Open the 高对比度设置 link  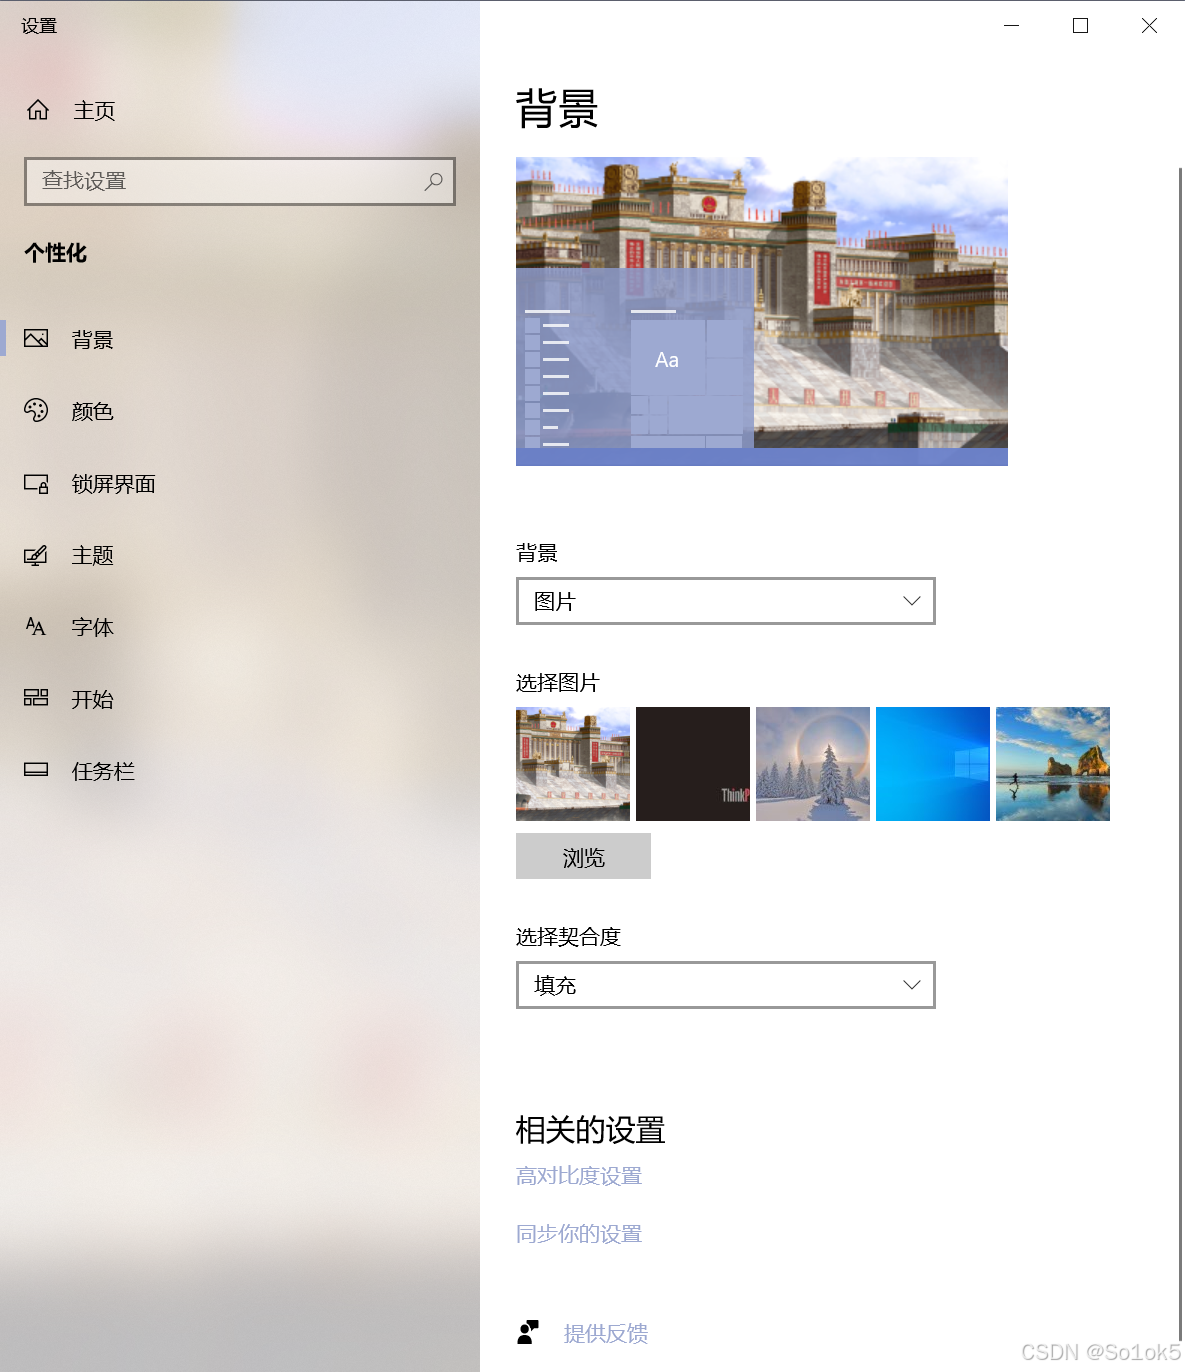(579, 1176)
